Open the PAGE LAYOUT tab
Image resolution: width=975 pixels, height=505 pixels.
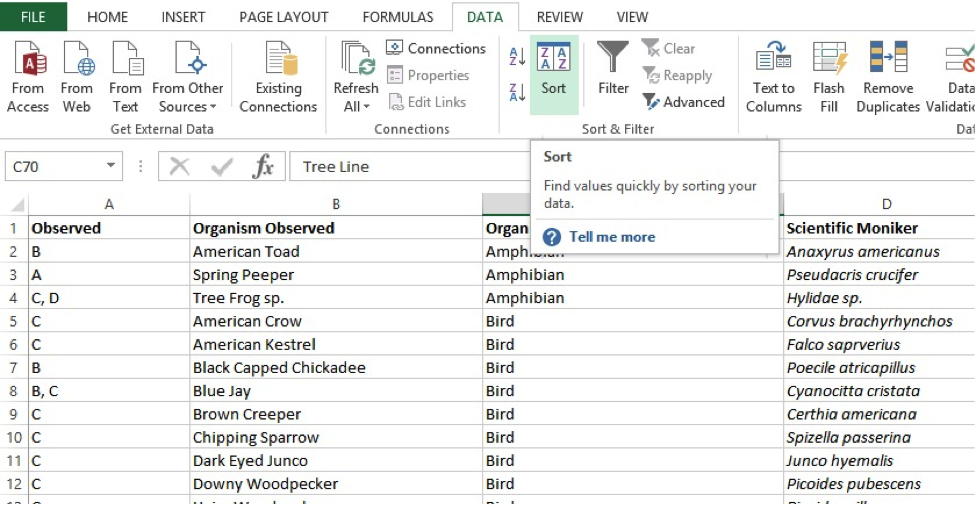(x=284, y=17)
